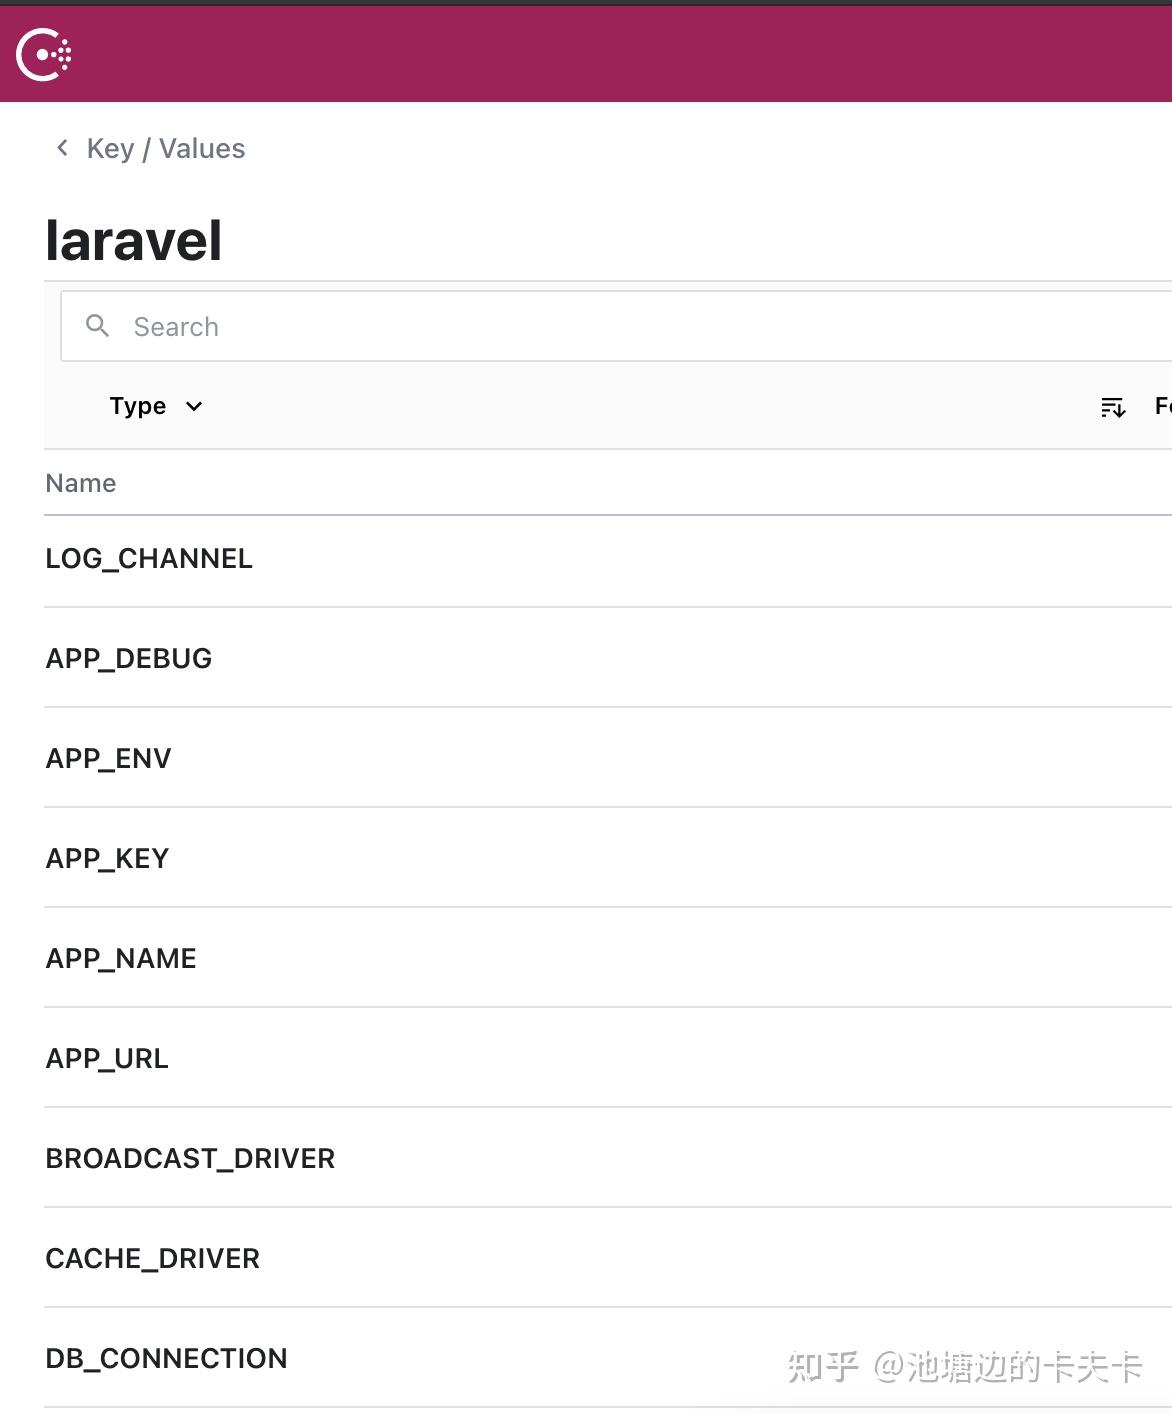Viewport: 1172px width, 1414px height.
Task: Open the sort options via the sort arrow icon
Action: pyautogui.click(x=1112, y=406)
